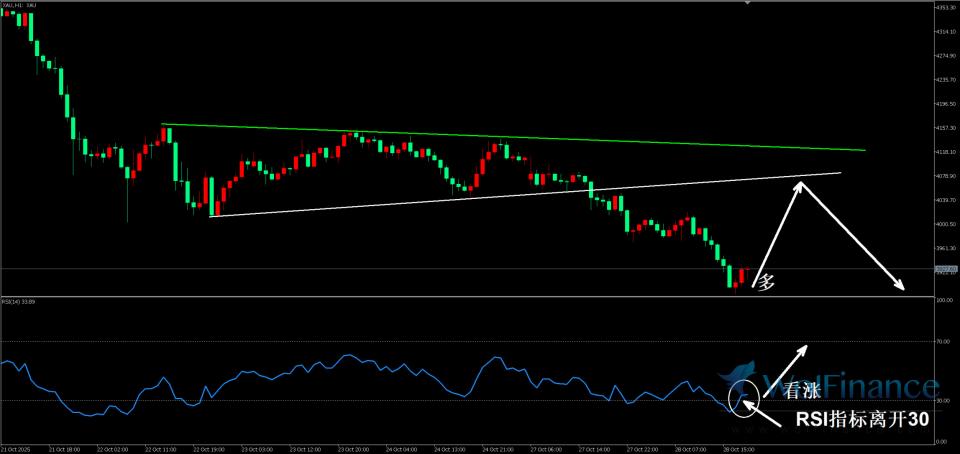Image resolution: width=960 pixels, height=454 pixels.
Task: Click the current price tag on price axis
Action: click(945, 269)
